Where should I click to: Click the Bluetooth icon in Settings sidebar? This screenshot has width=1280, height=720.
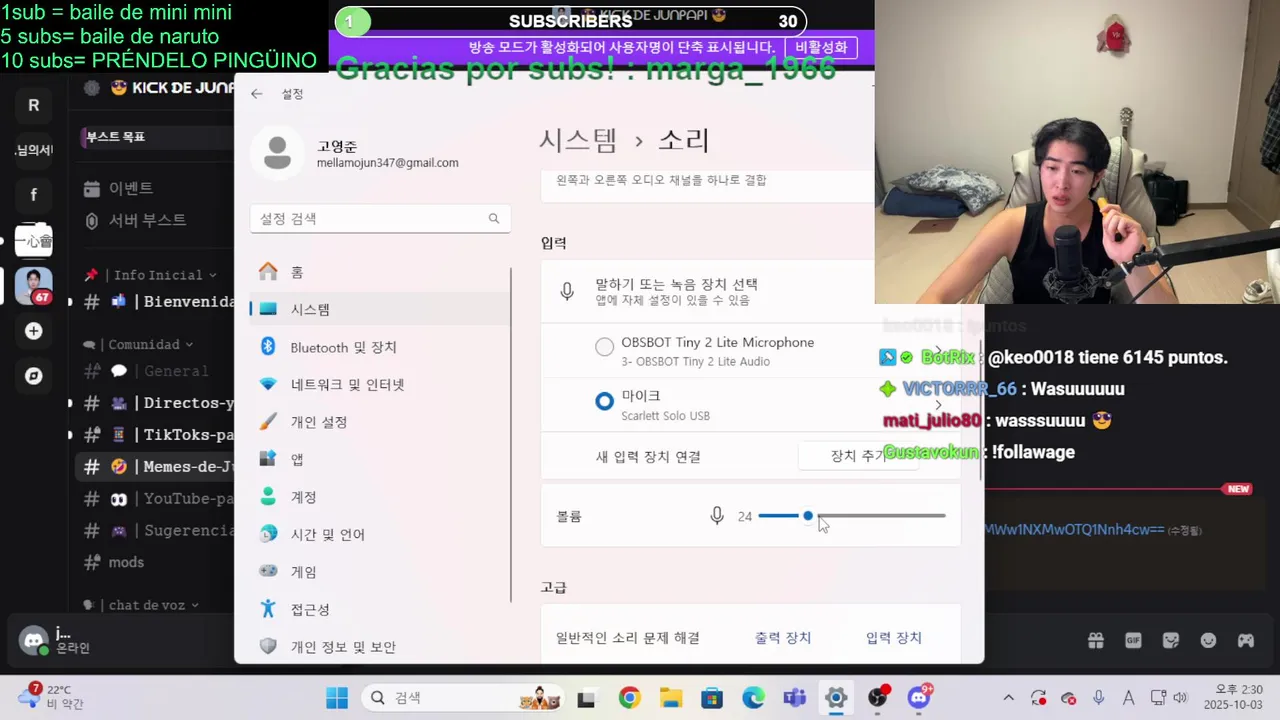pyautogui.click(x=268, y=346)
